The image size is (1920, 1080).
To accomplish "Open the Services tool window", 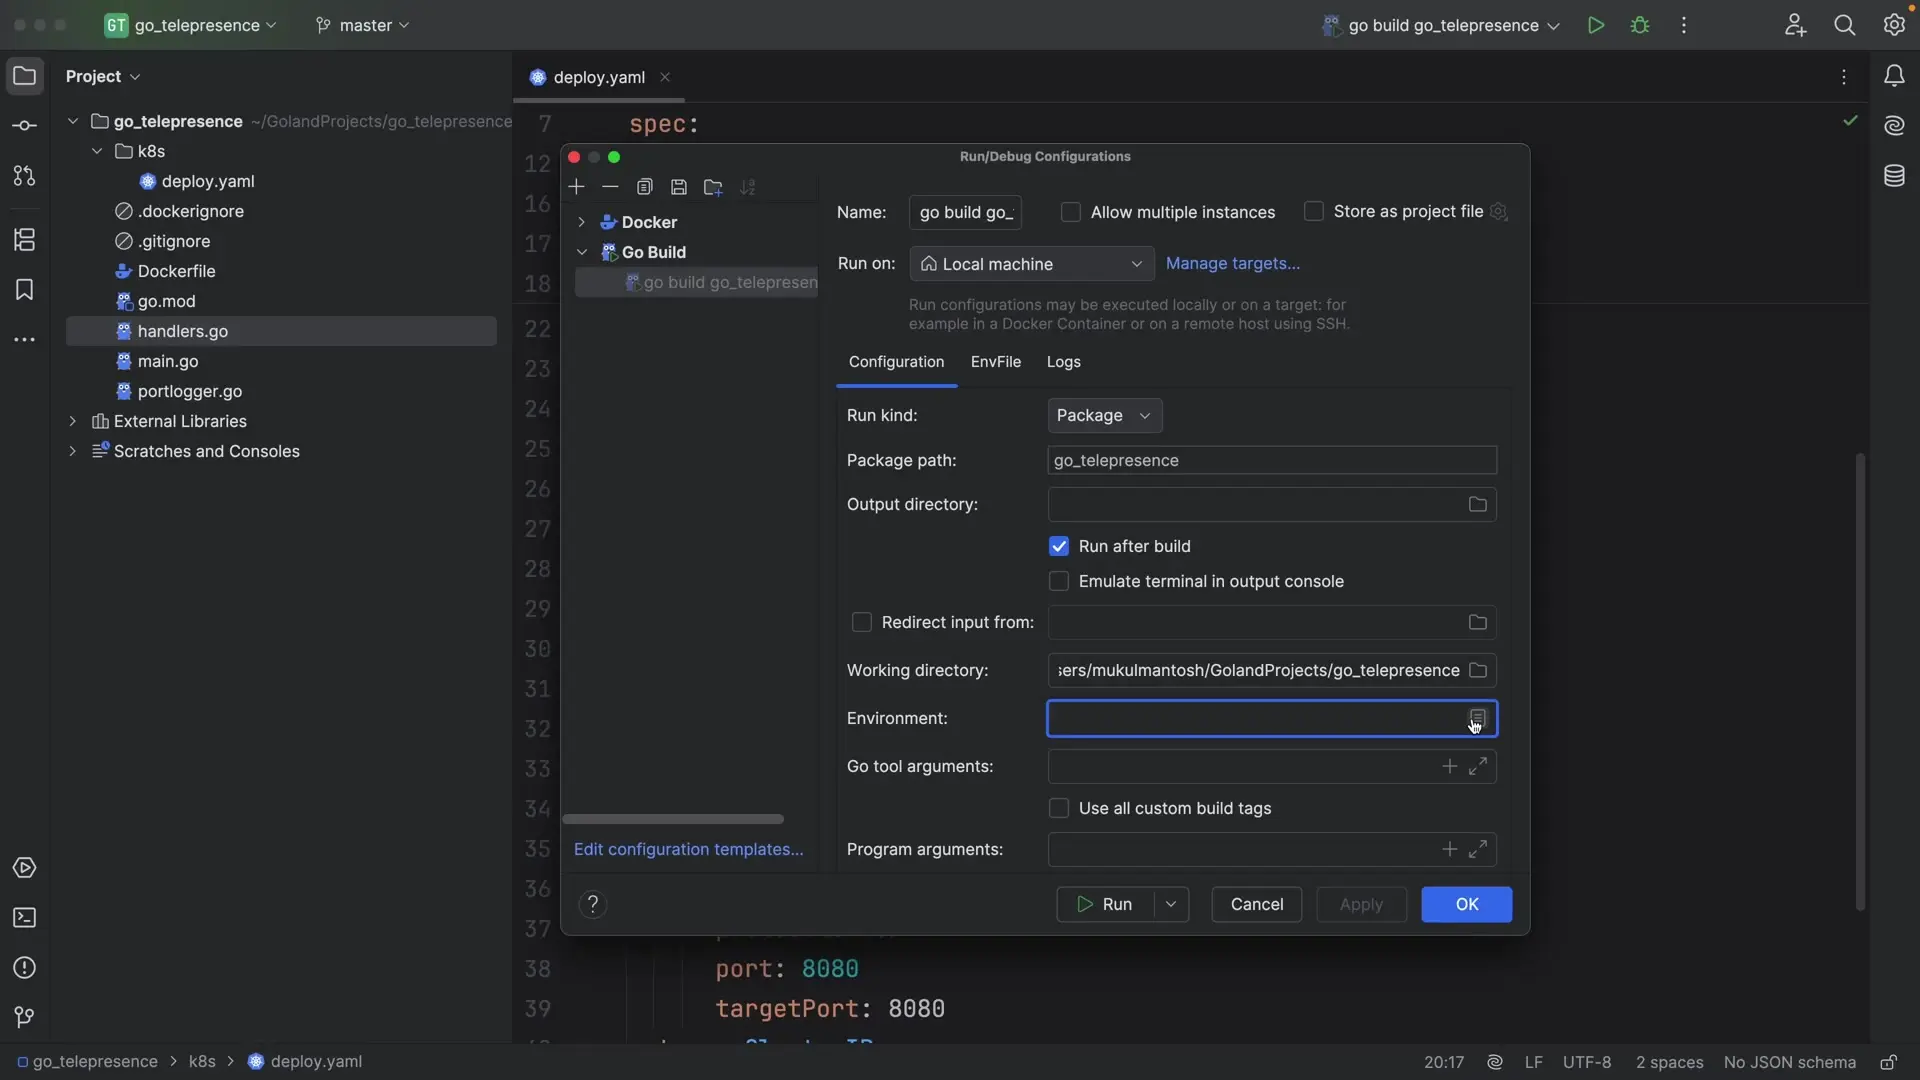I will pyautogui.click(x=25, y=868).
